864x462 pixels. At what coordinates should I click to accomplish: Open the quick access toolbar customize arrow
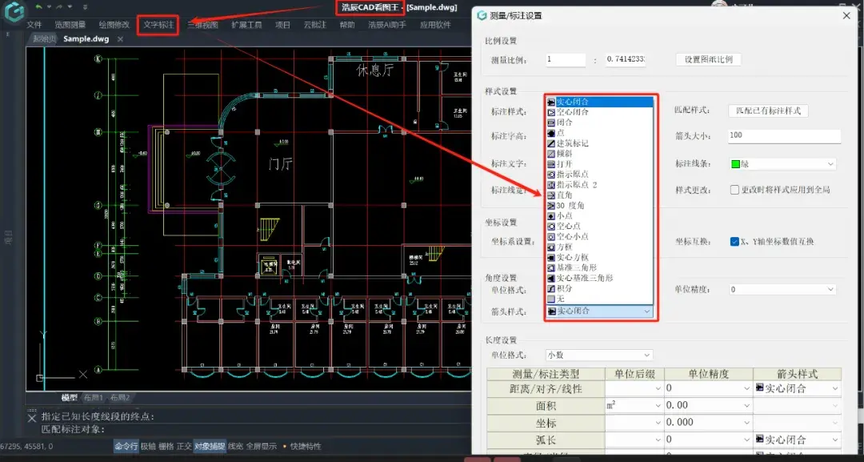pos(85,7)
